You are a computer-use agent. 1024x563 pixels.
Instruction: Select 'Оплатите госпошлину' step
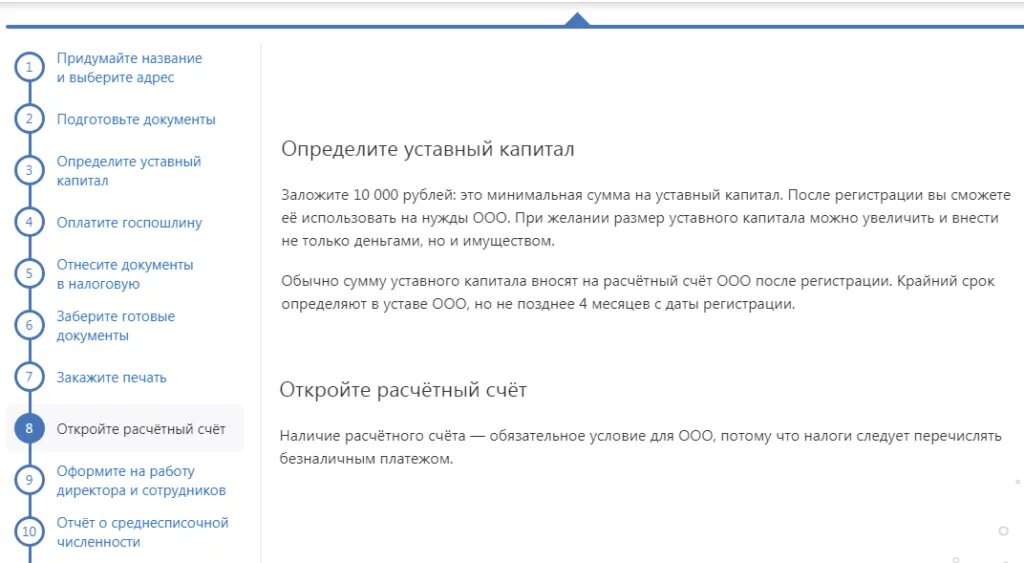(x=129, y=223)
